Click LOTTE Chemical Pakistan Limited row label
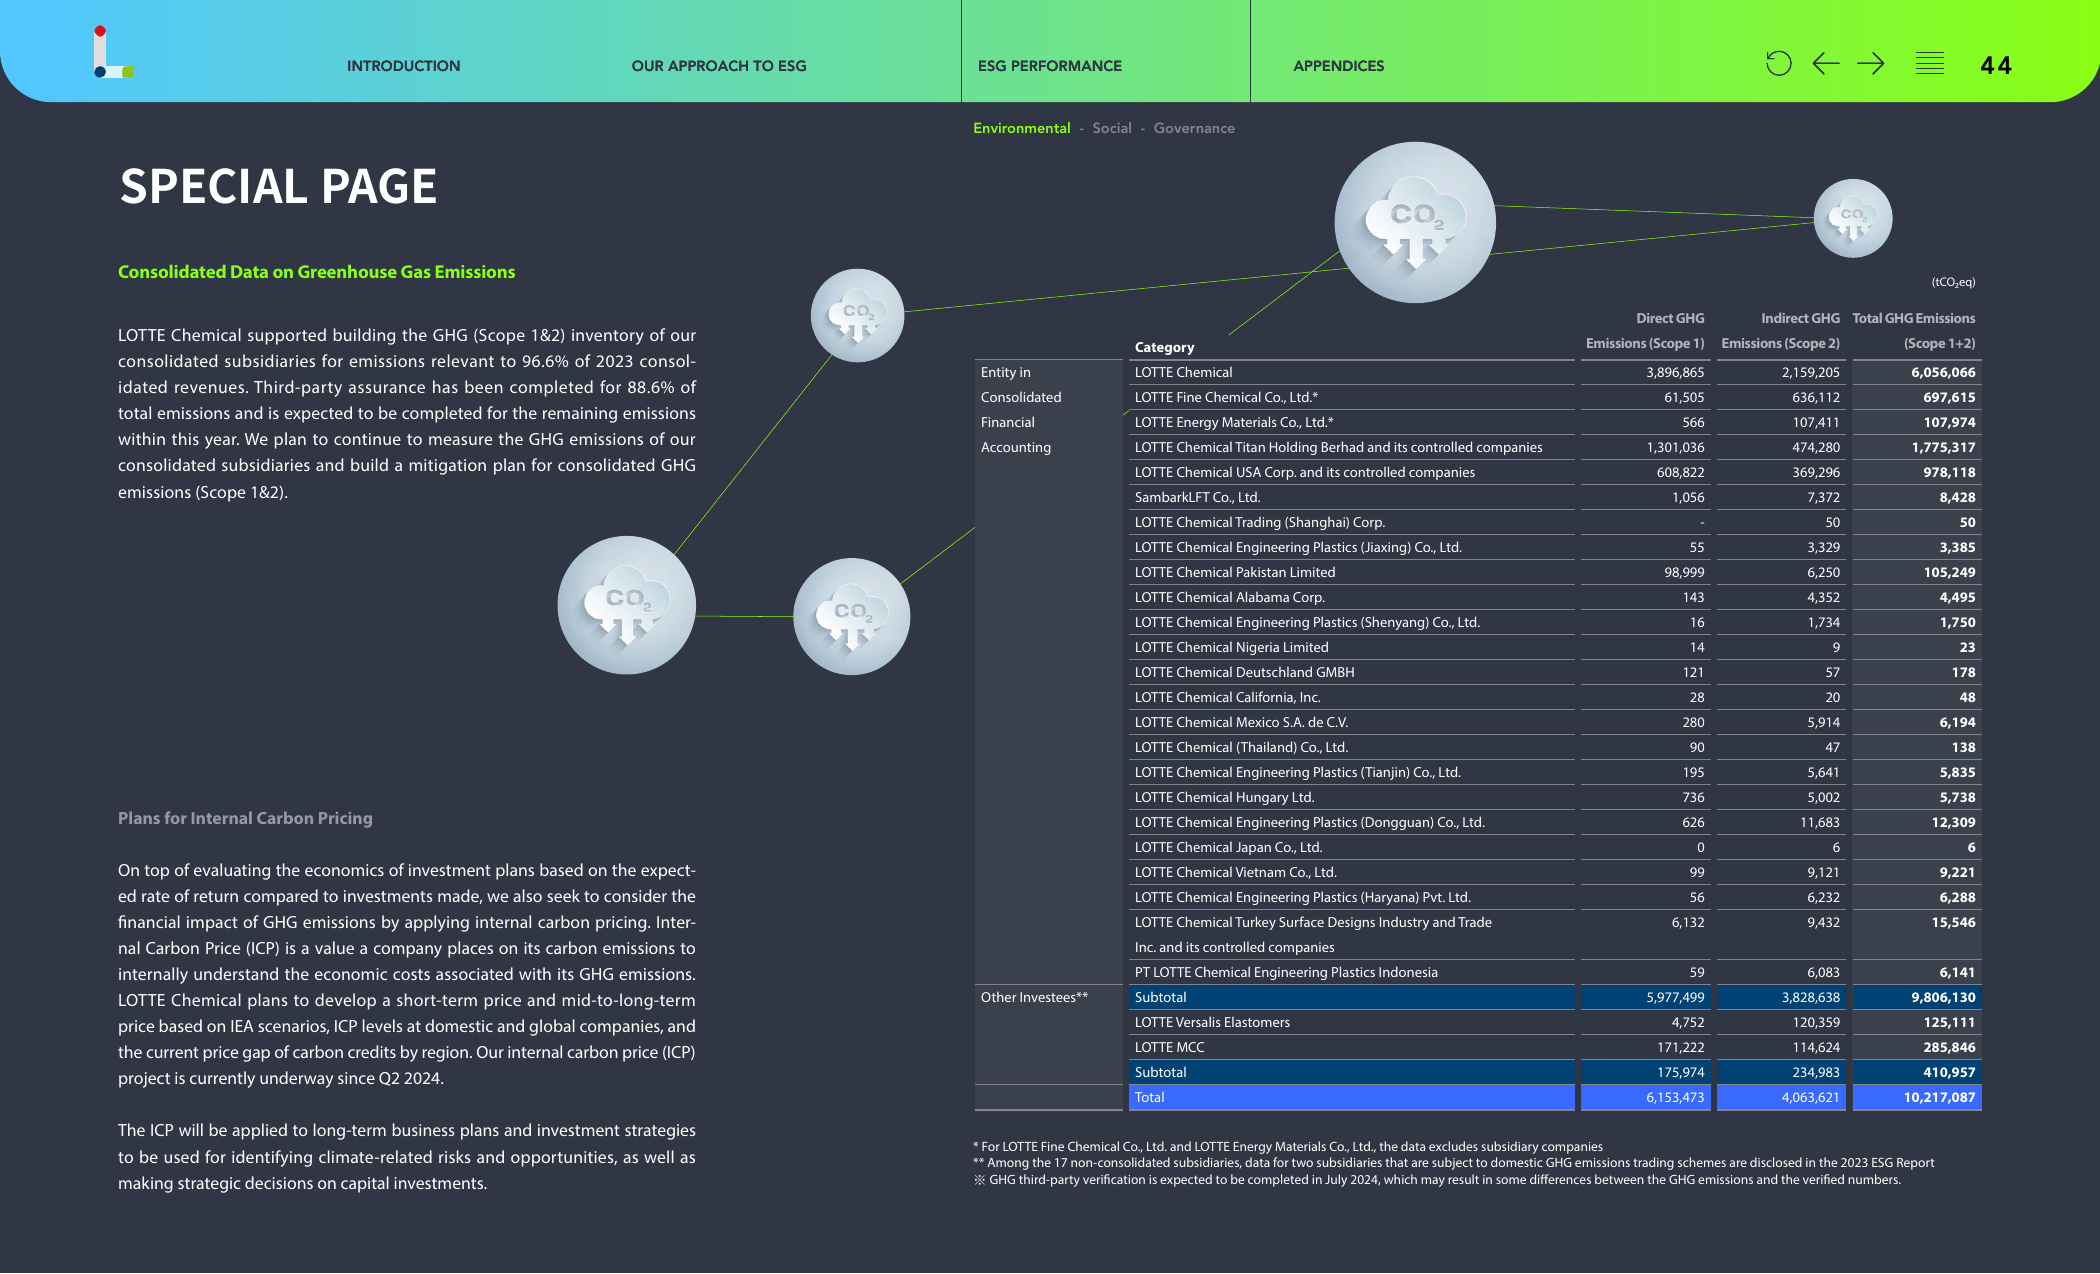 coord(1235,572)
